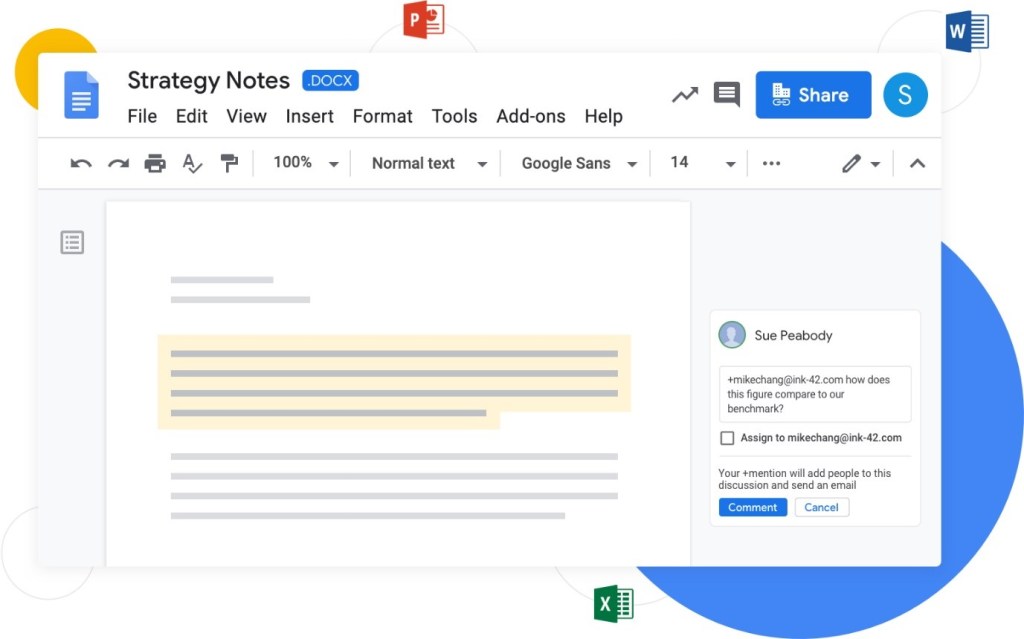The width and height of the screenshot is (1024, 639).
Task: Print the document with printer icon
Action: point(155,163)
